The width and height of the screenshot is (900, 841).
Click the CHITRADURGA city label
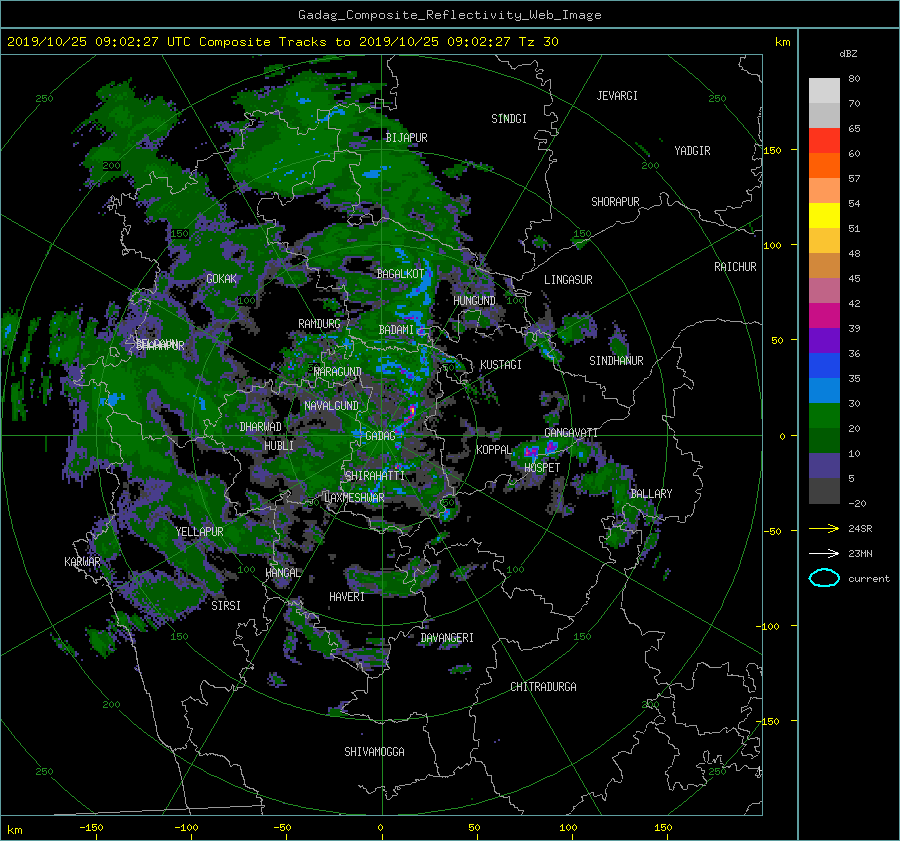[x=544, y=687]
